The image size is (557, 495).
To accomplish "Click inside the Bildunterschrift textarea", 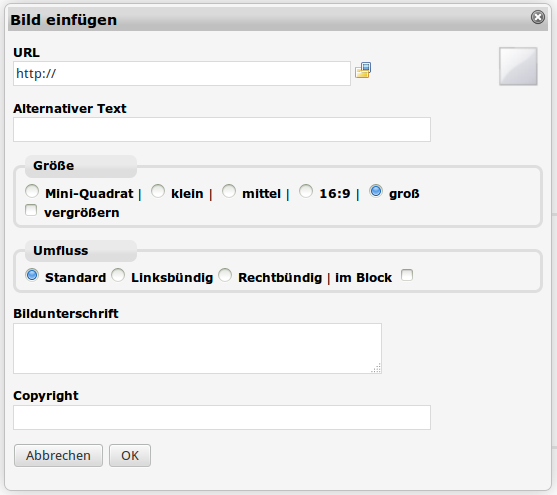I will pos(198,348).
